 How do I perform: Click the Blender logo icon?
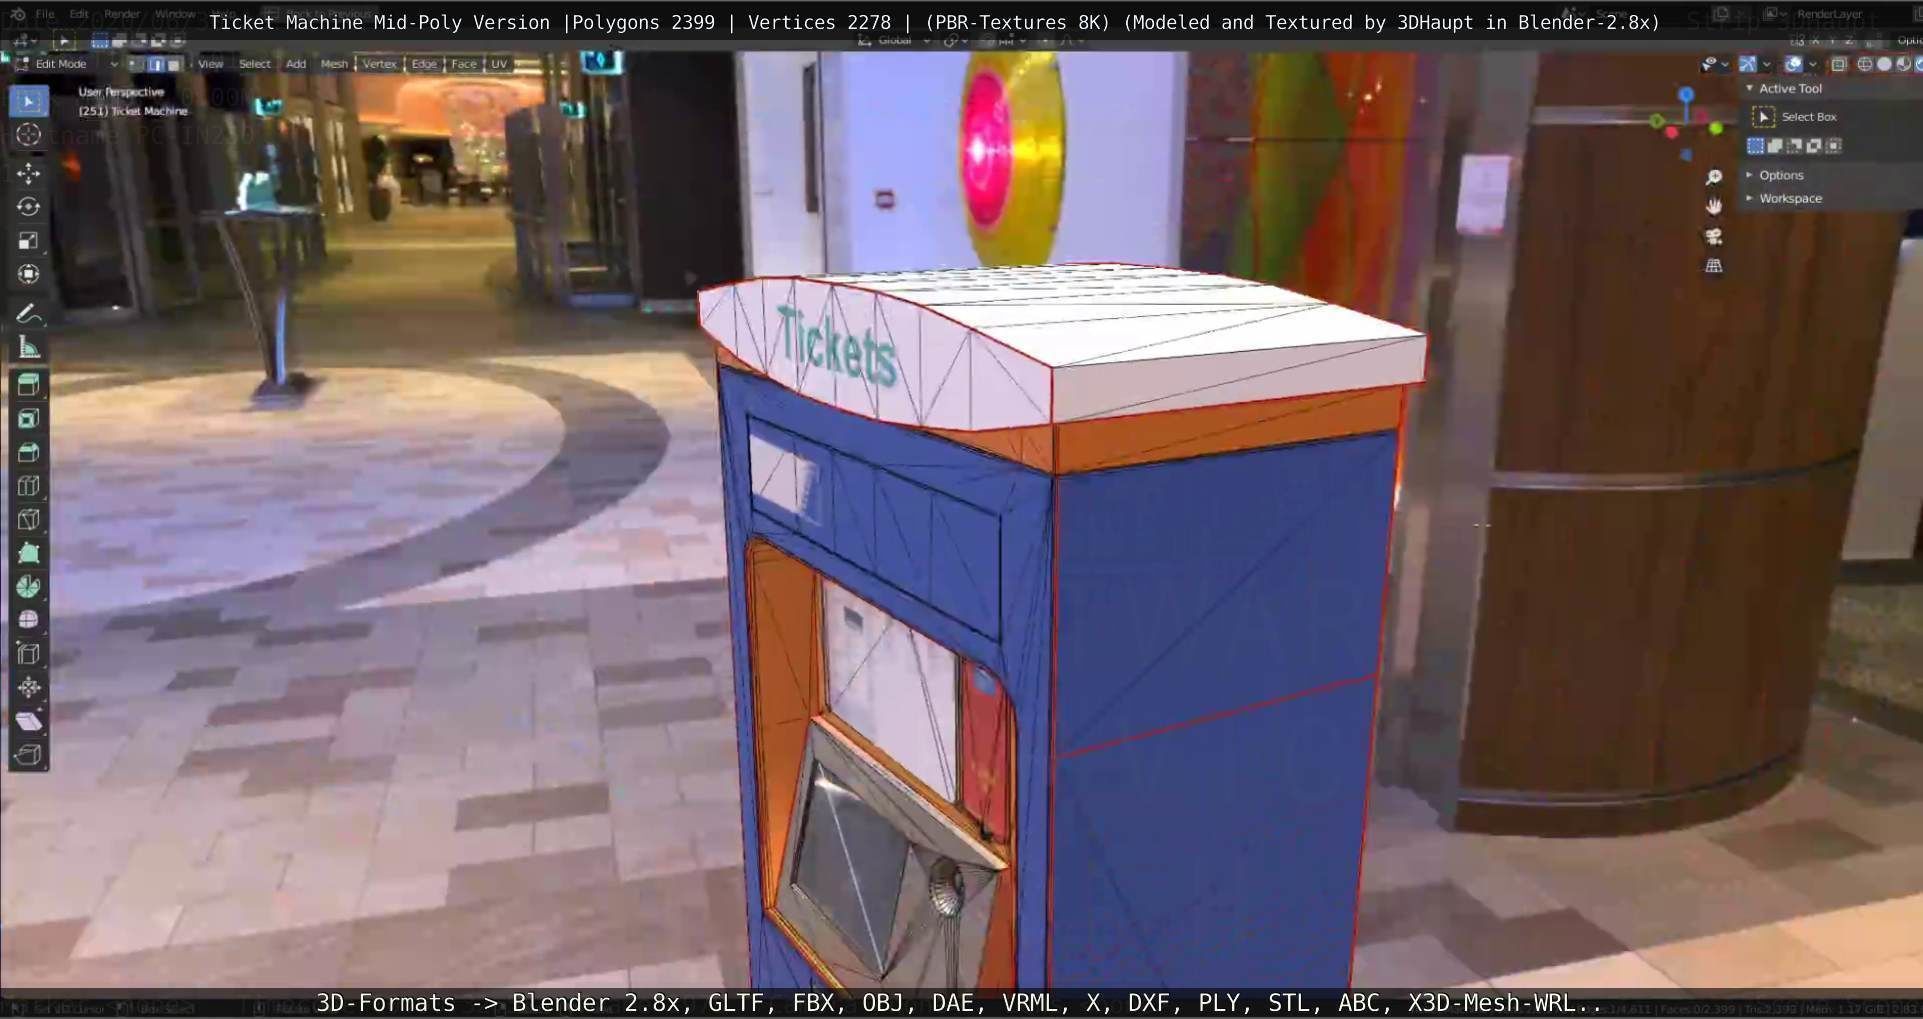pos(17,14)
